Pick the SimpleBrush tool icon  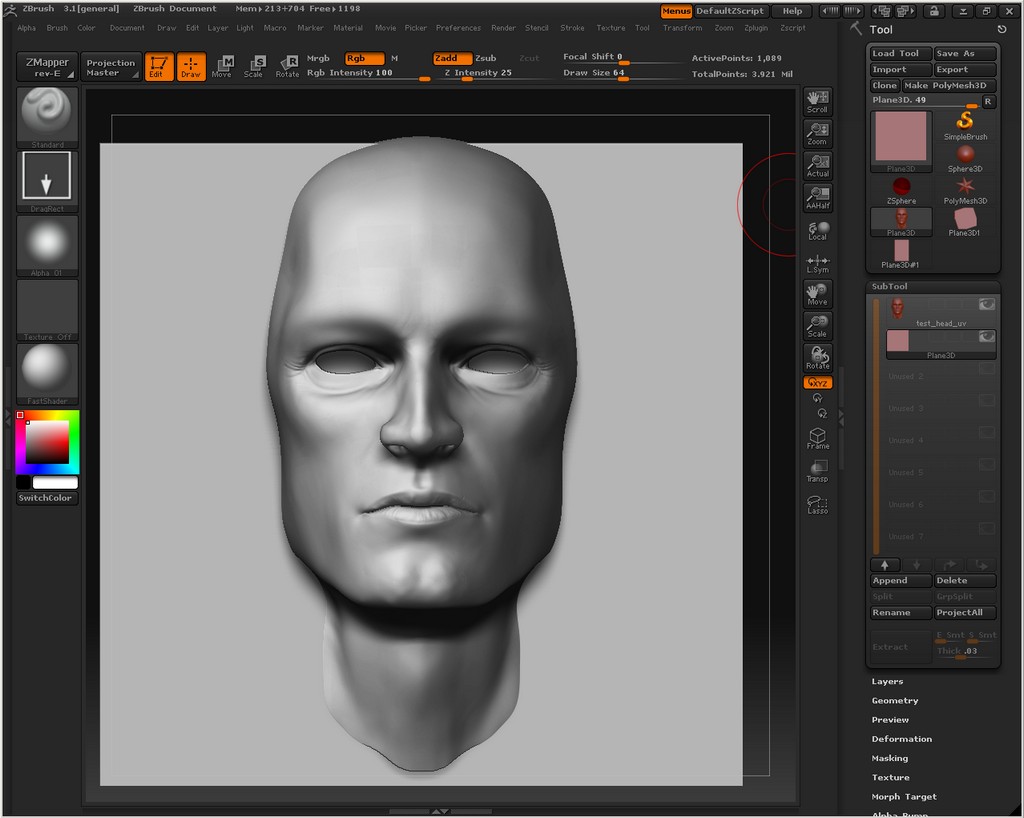(965, 123)
